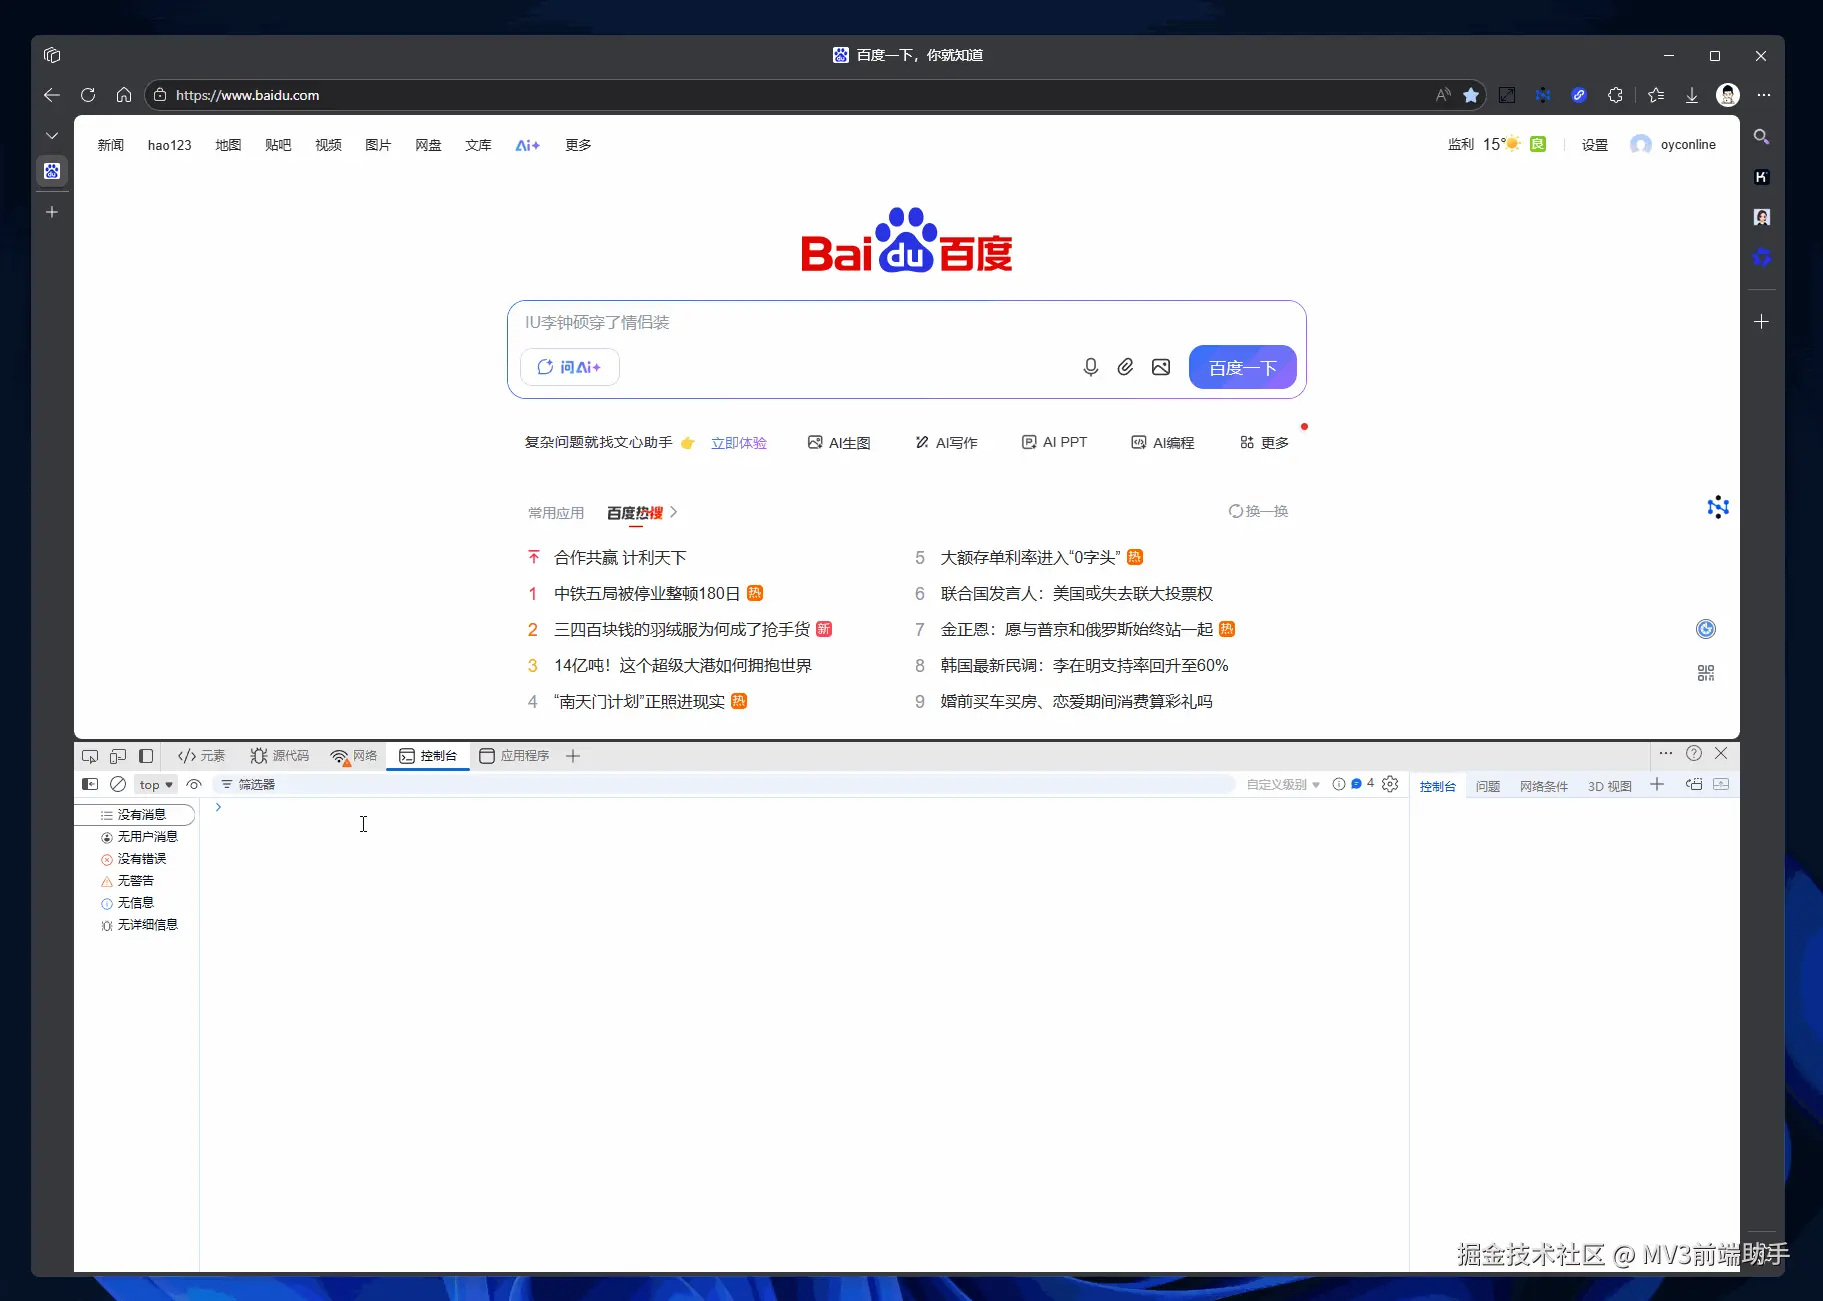The height and width of the screenshot is (1301, 1823).
Task: Open a new vertical tab
Action: click(52, 212)
